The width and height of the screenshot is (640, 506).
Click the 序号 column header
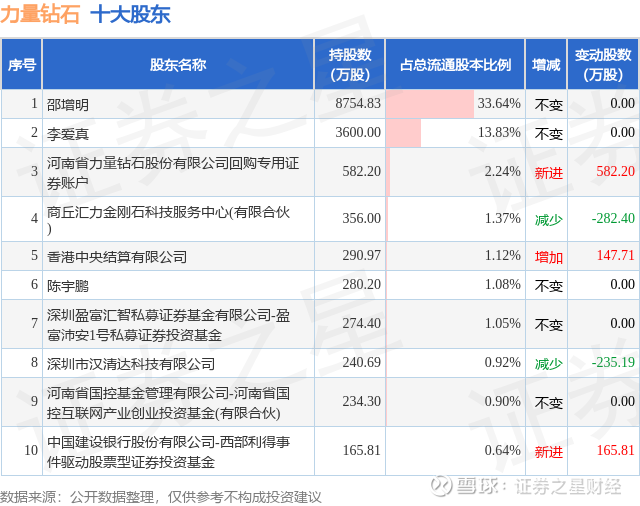[22, 64]
